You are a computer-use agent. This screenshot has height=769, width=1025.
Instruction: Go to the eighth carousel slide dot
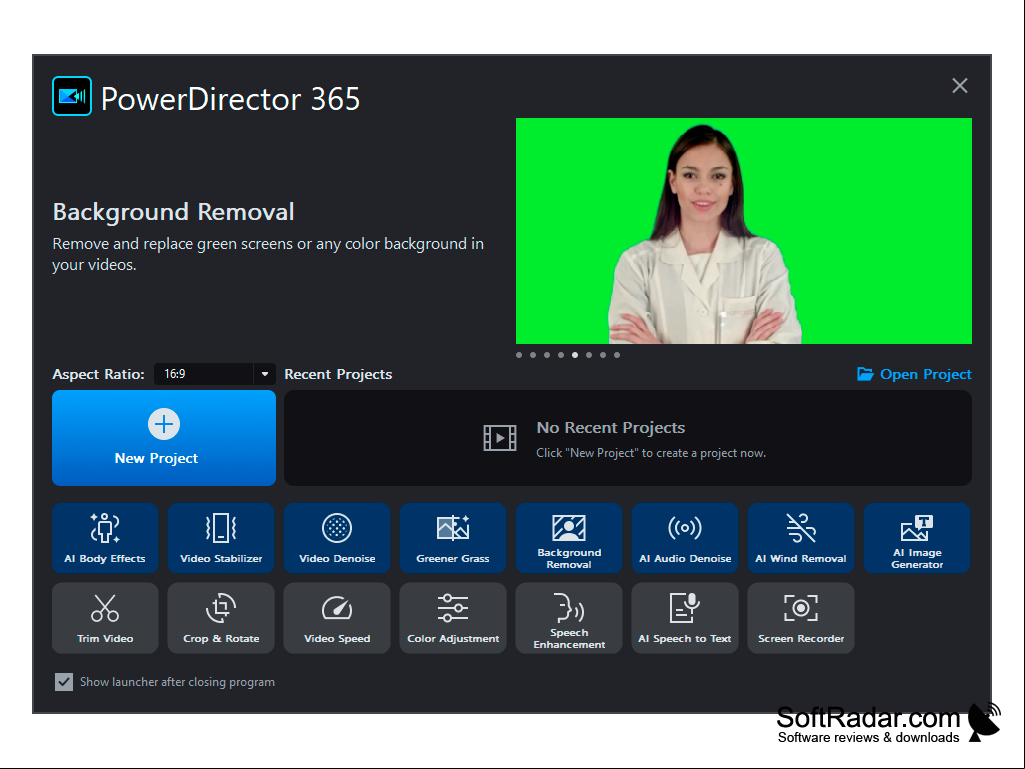(x=617, y=355)
